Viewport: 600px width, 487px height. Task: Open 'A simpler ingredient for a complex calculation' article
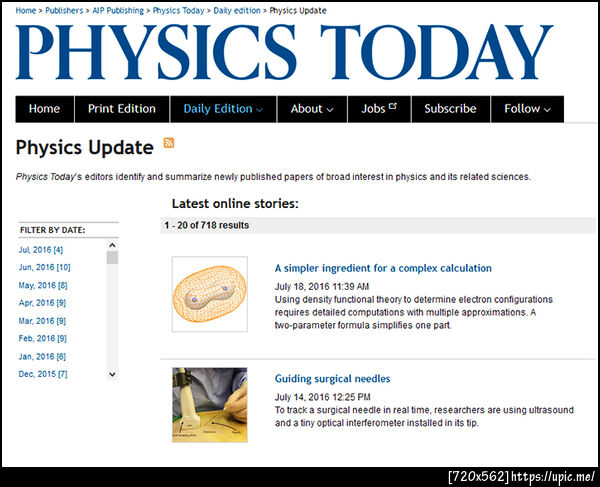pos(383,268)
